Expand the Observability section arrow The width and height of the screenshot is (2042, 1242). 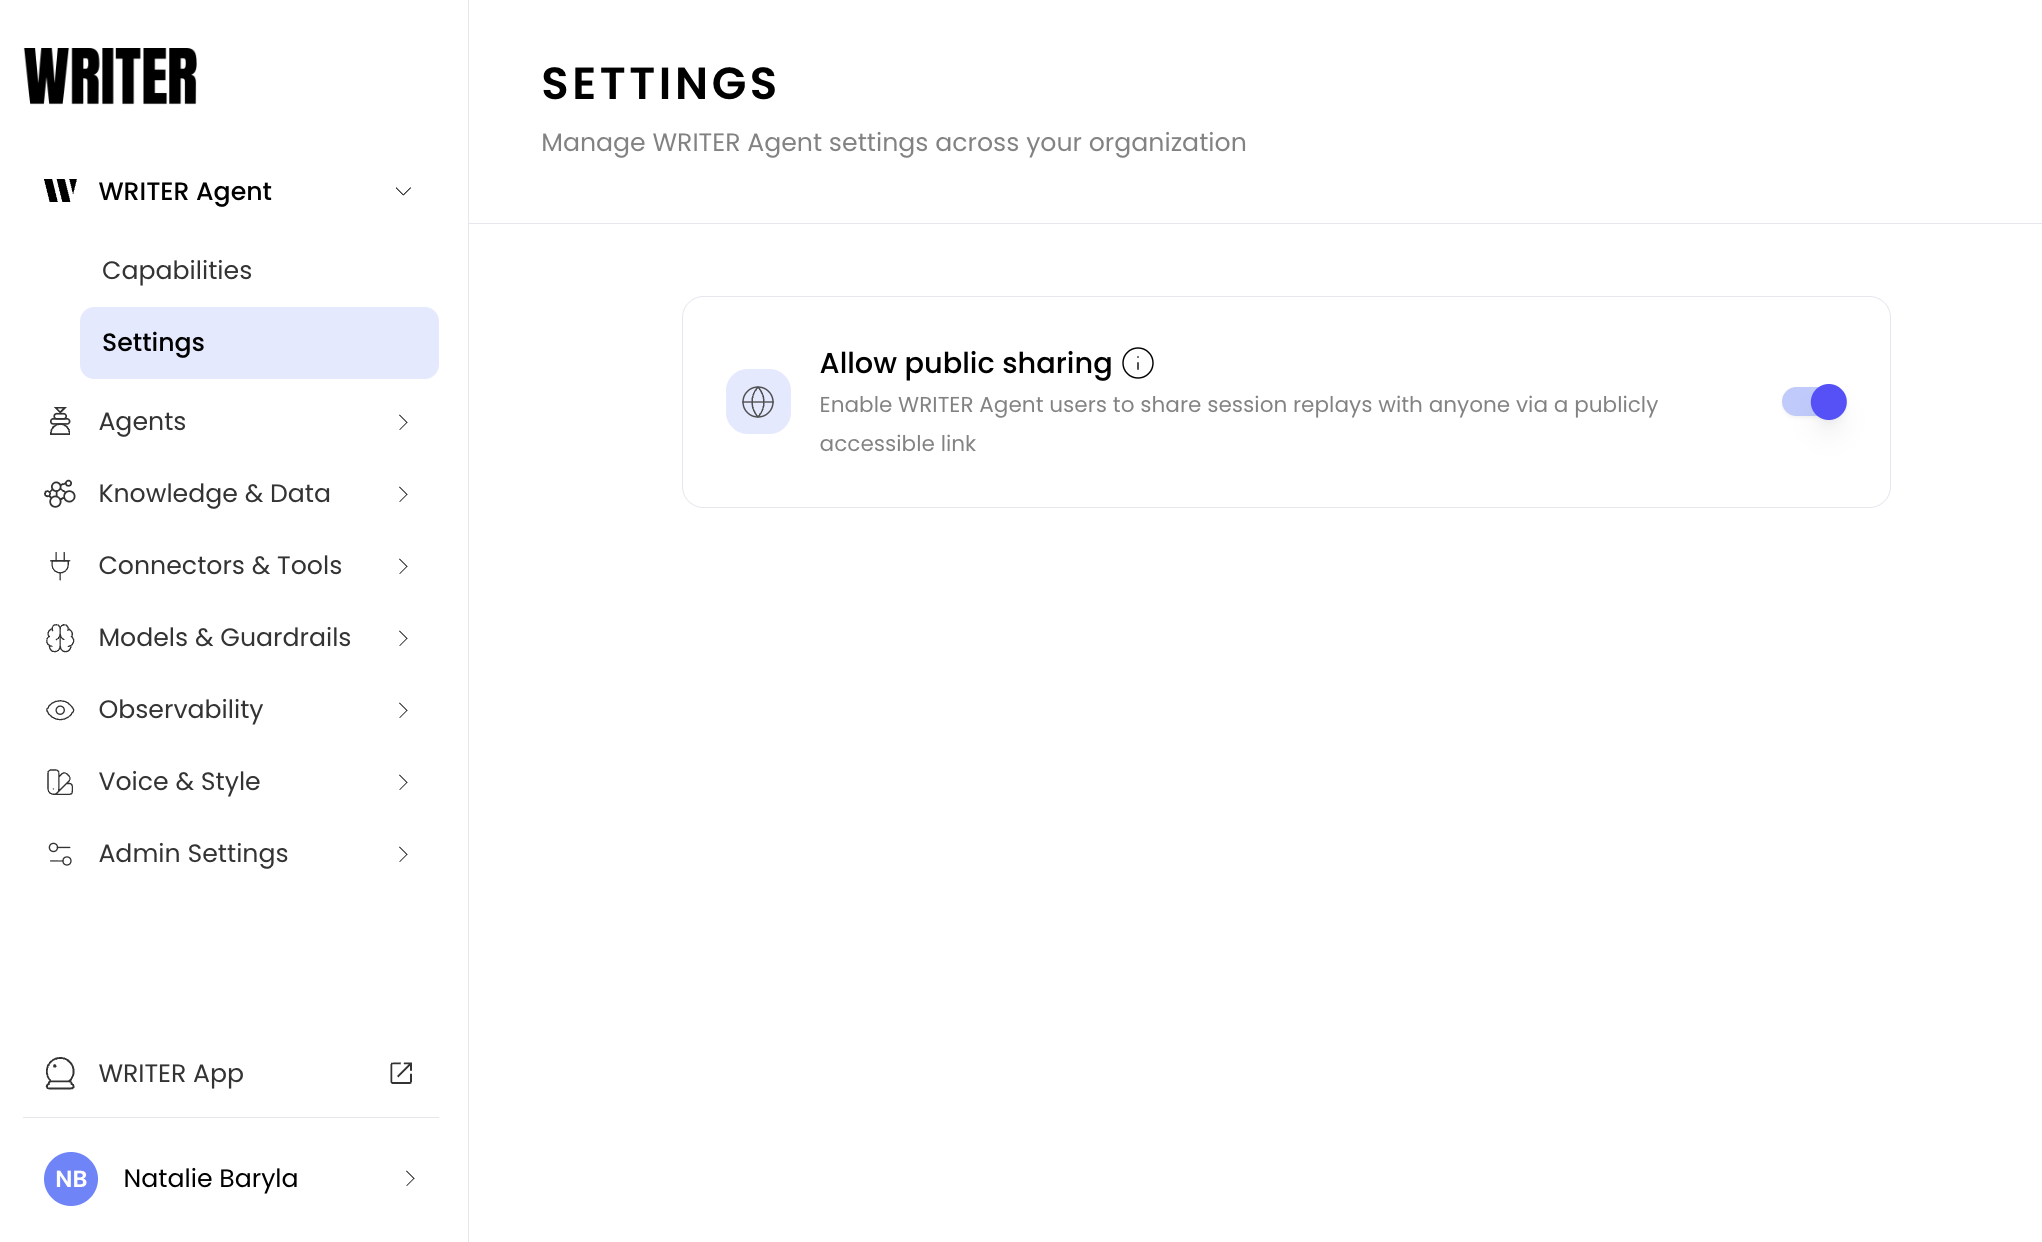(403, 710)
